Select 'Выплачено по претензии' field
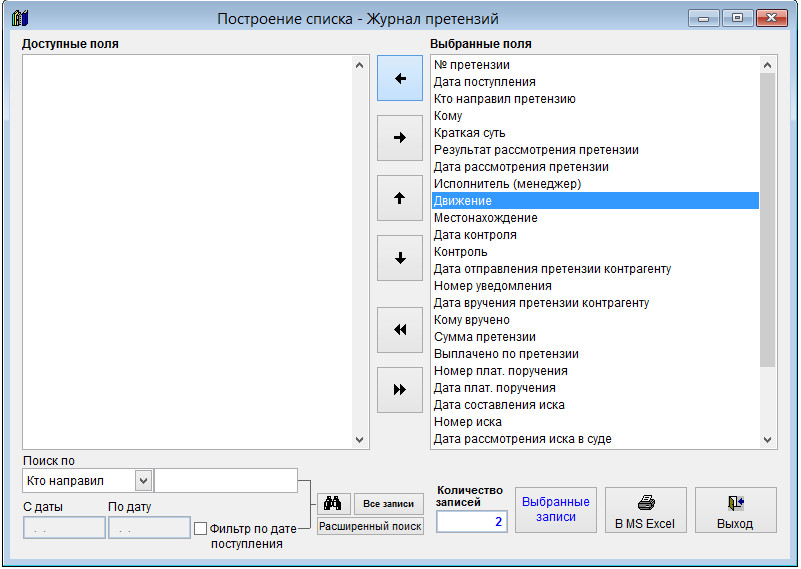The width and height of the screenshot is (801, 569). click(595, 353)
